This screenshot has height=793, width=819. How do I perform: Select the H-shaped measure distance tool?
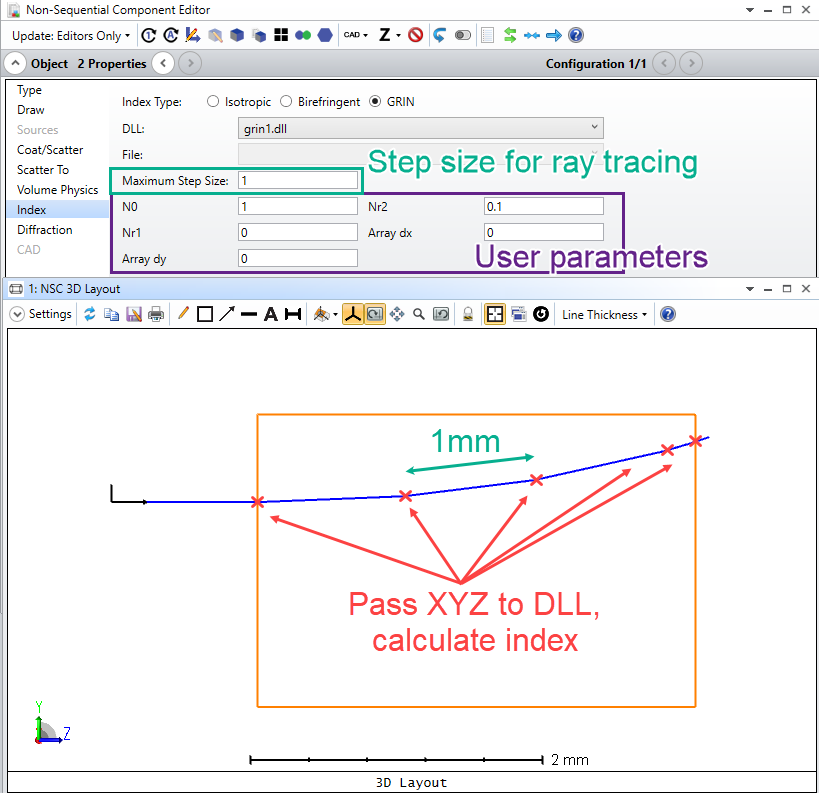pos(293,314)
